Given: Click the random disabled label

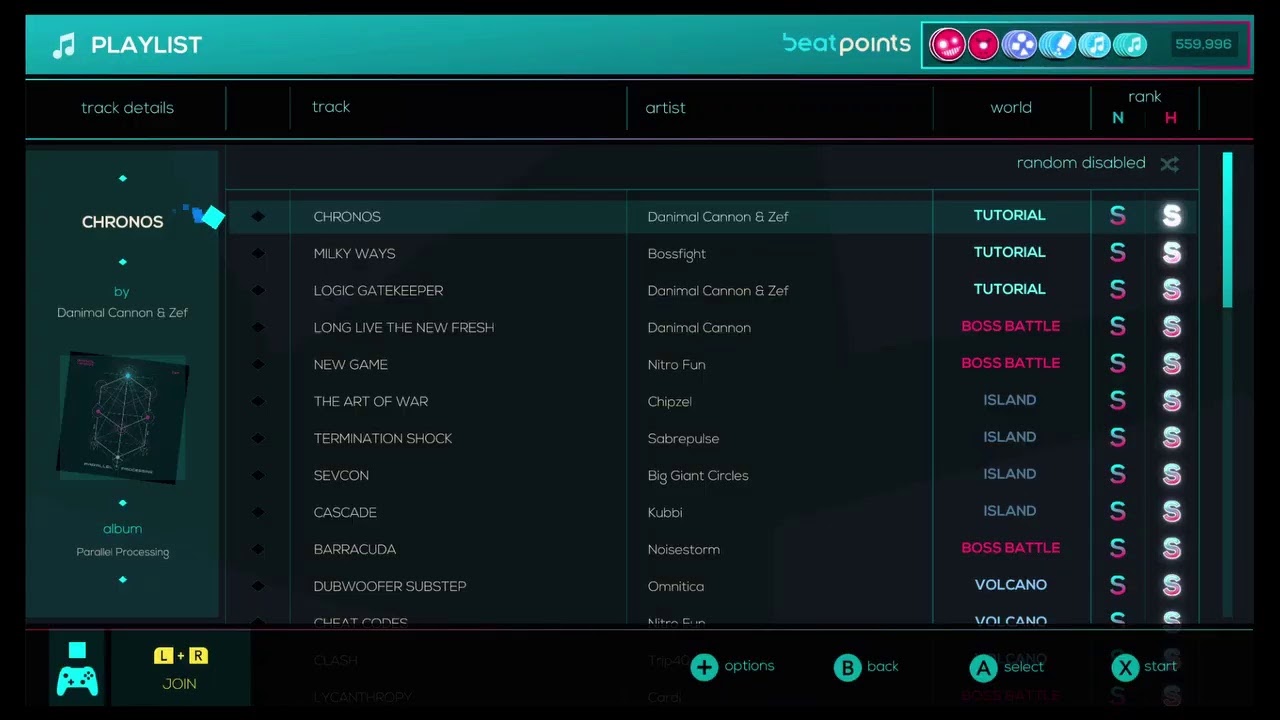Looking at the screenshot, I should pos(1081,163).
